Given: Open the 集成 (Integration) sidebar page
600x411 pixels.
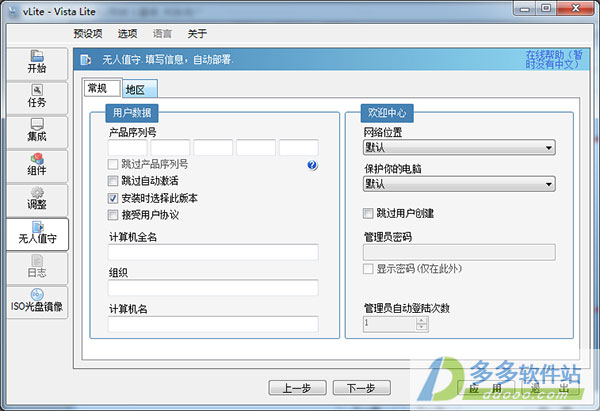Looking at the screenshot, I should (37, 132).
